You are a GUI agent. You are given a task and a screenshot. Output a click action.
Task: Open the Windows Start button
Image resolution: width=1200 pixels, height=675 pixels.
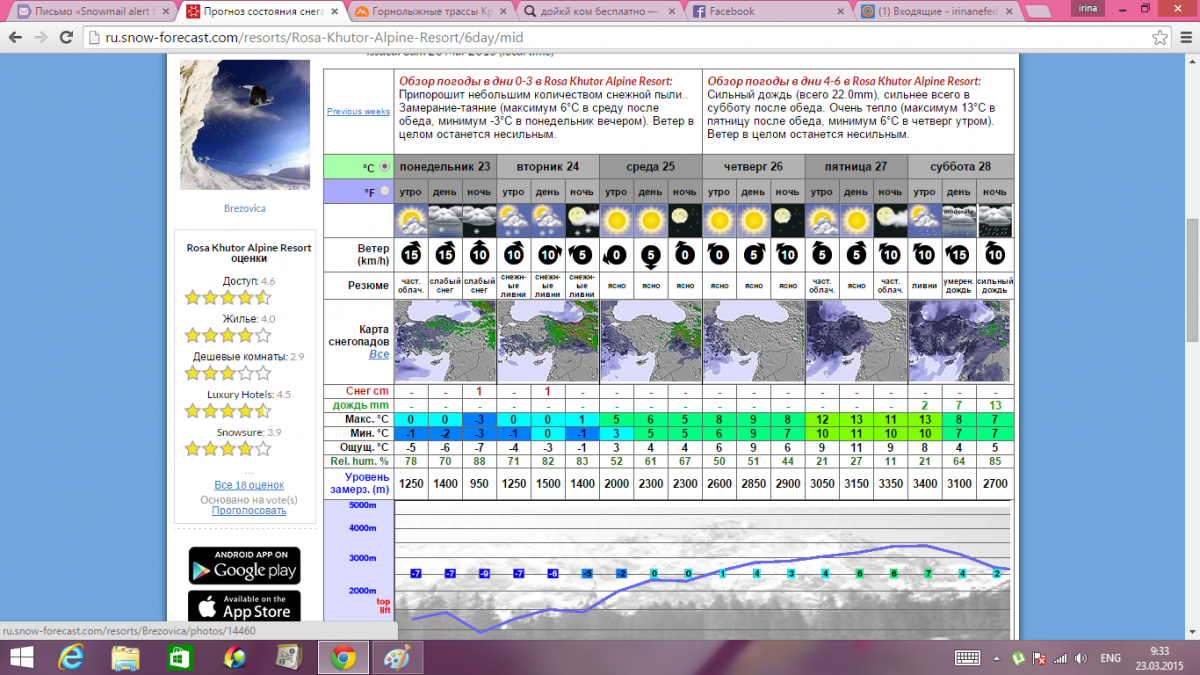pyautogui.click(x=20, y=657)
